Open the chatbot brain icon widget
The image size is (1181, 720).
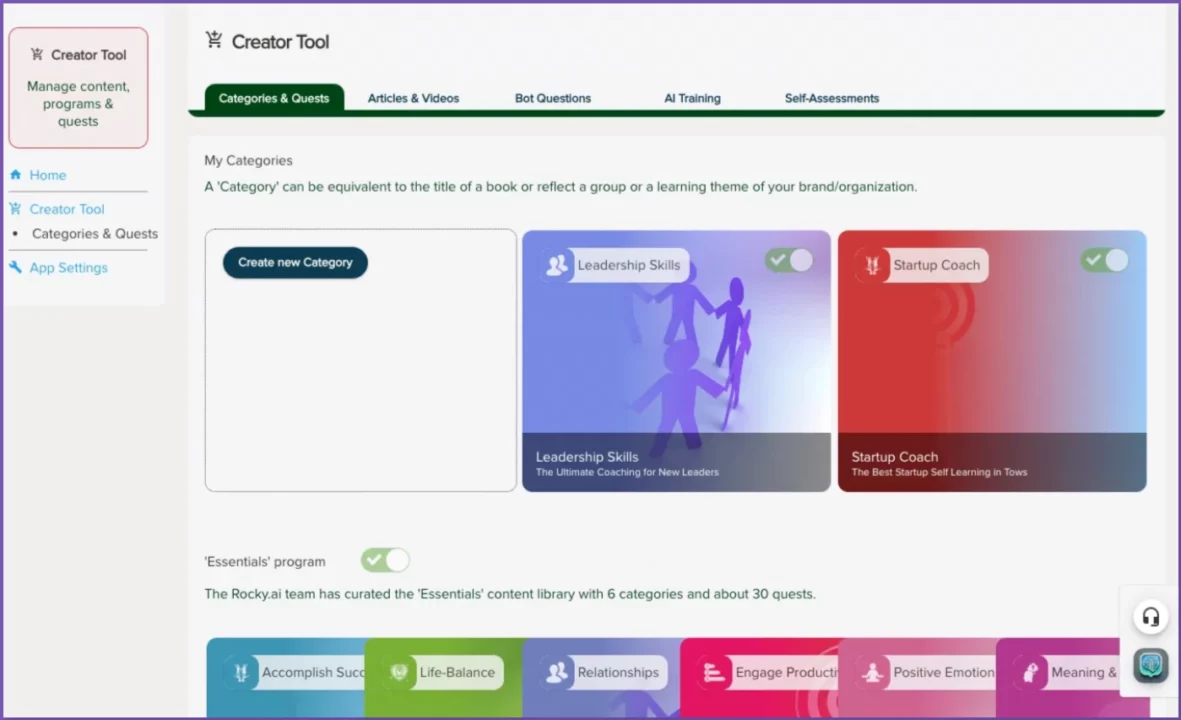tap(1150, 665)
